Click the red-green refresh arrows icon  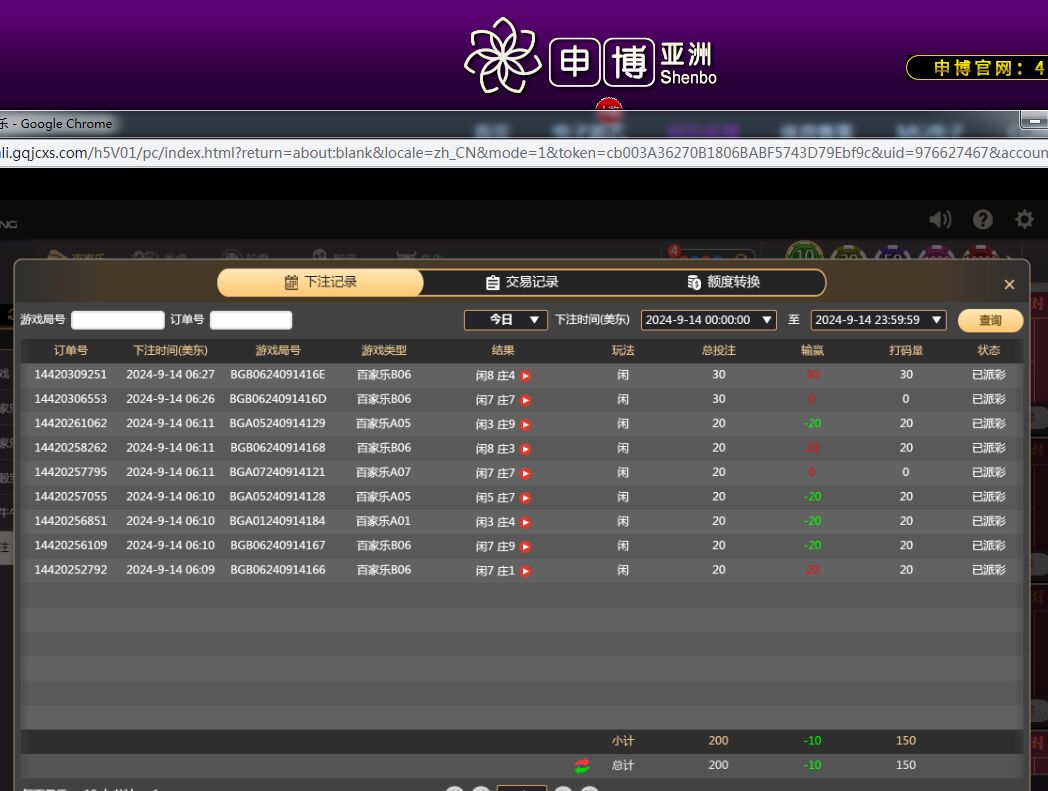pos(582,766)
